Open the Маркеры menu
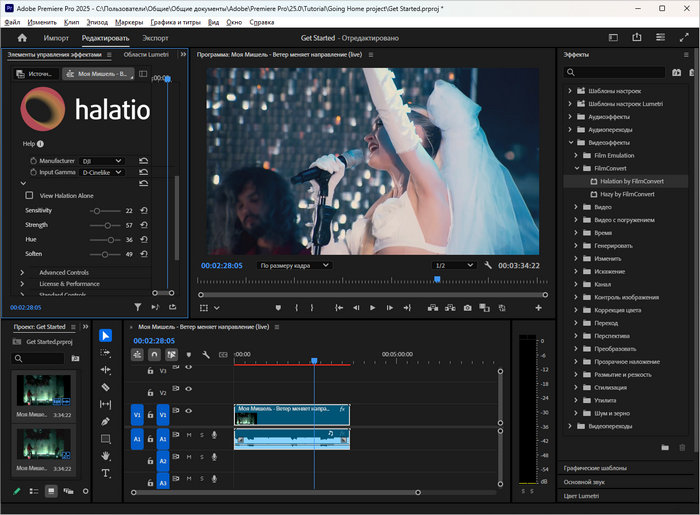The image size is (700, 515). click(x=129, y=22)
